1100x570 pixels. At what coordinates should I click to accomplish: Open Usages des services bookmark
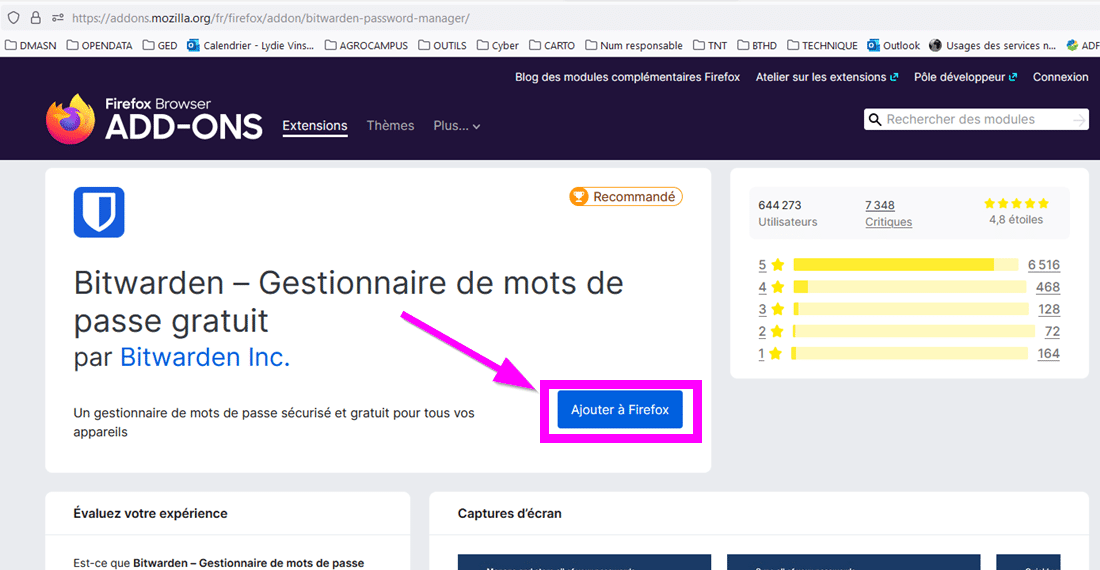[x=993, y=46]
